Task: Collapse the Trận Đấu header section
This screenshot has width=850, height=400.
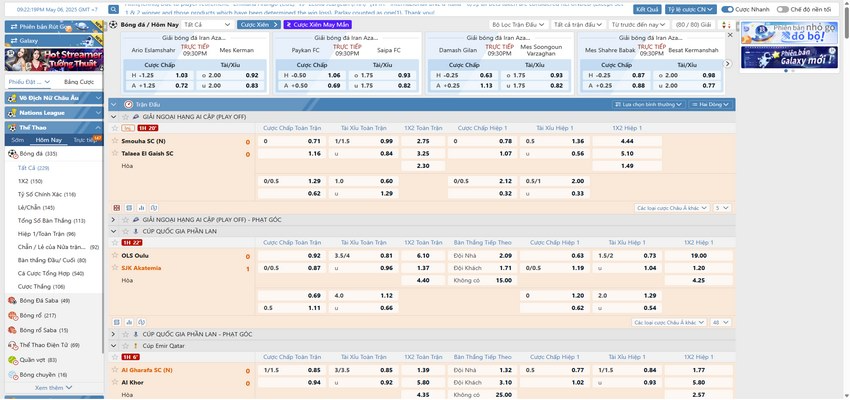Action: pos(114,104)
